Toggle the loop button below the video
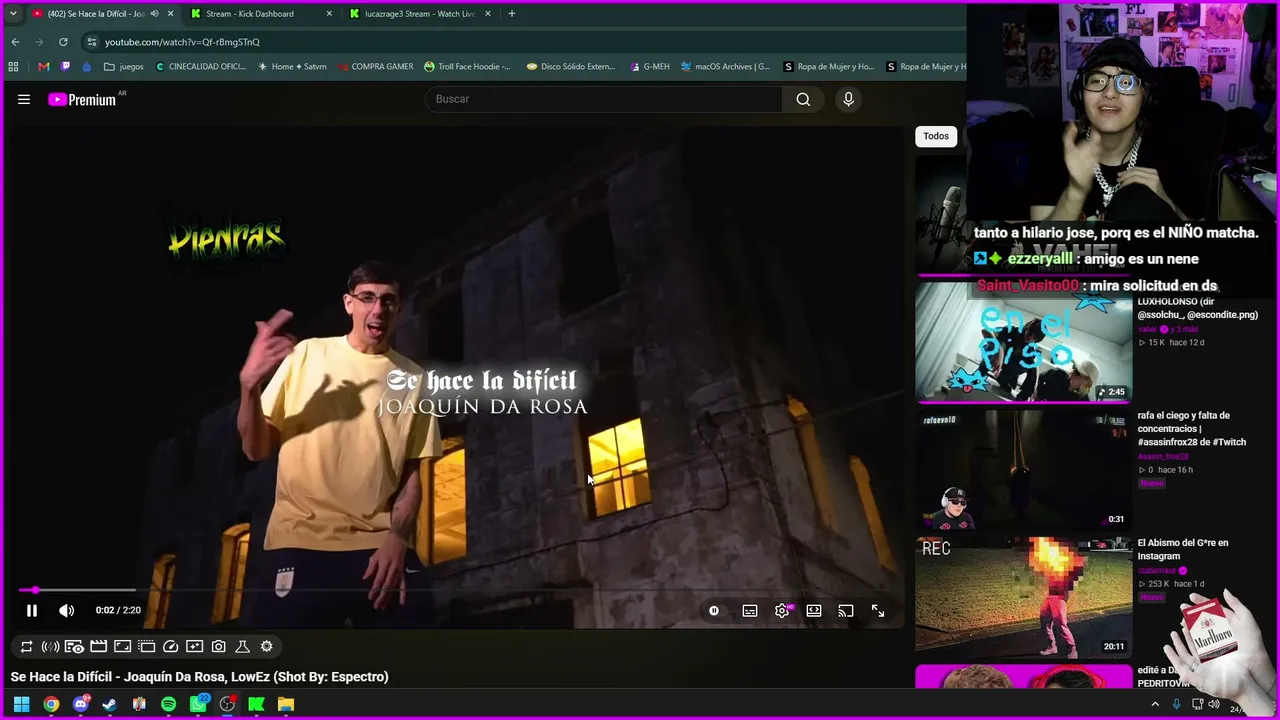 click(x=27, y=646)
